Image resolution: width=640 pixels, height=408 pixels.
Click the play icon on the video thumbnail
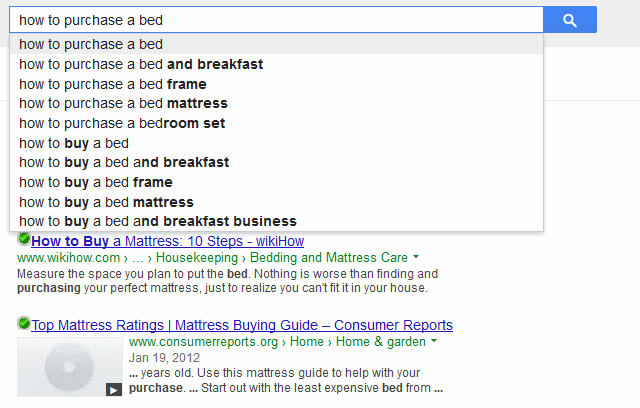(x=114, y=390)
